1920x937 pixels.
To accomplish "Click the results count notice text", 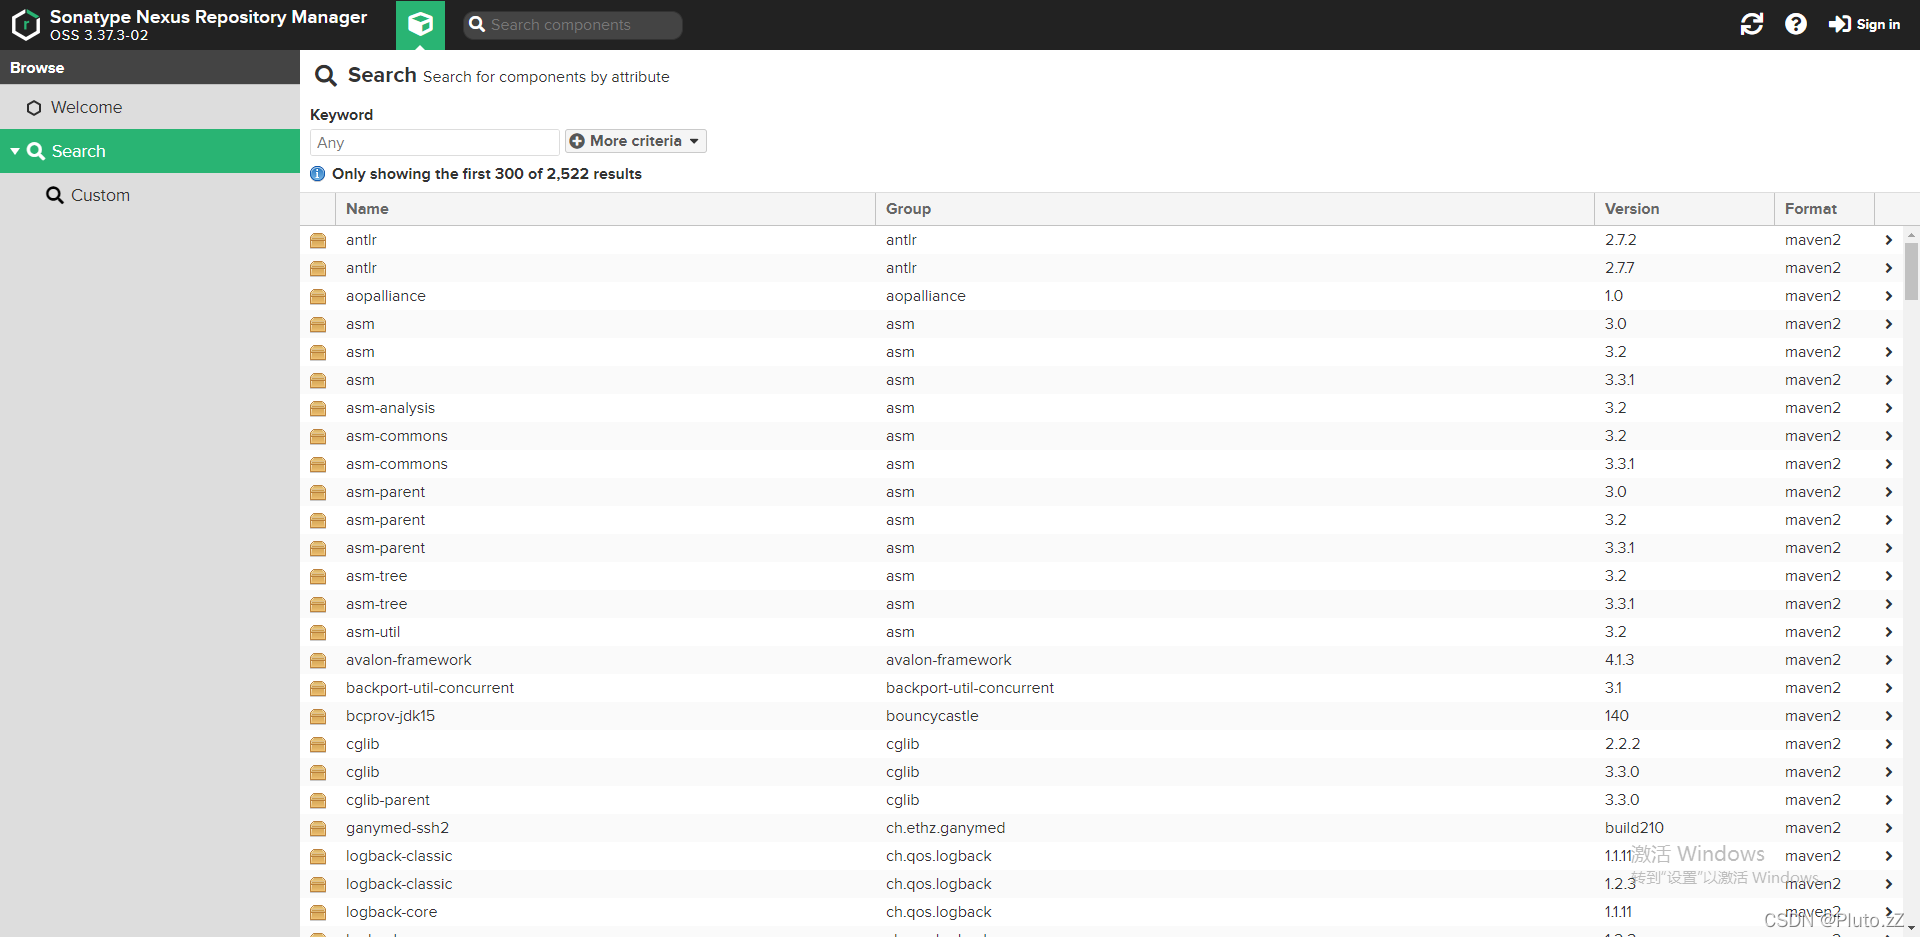I will pyautogui.click(x=487, y=174).
